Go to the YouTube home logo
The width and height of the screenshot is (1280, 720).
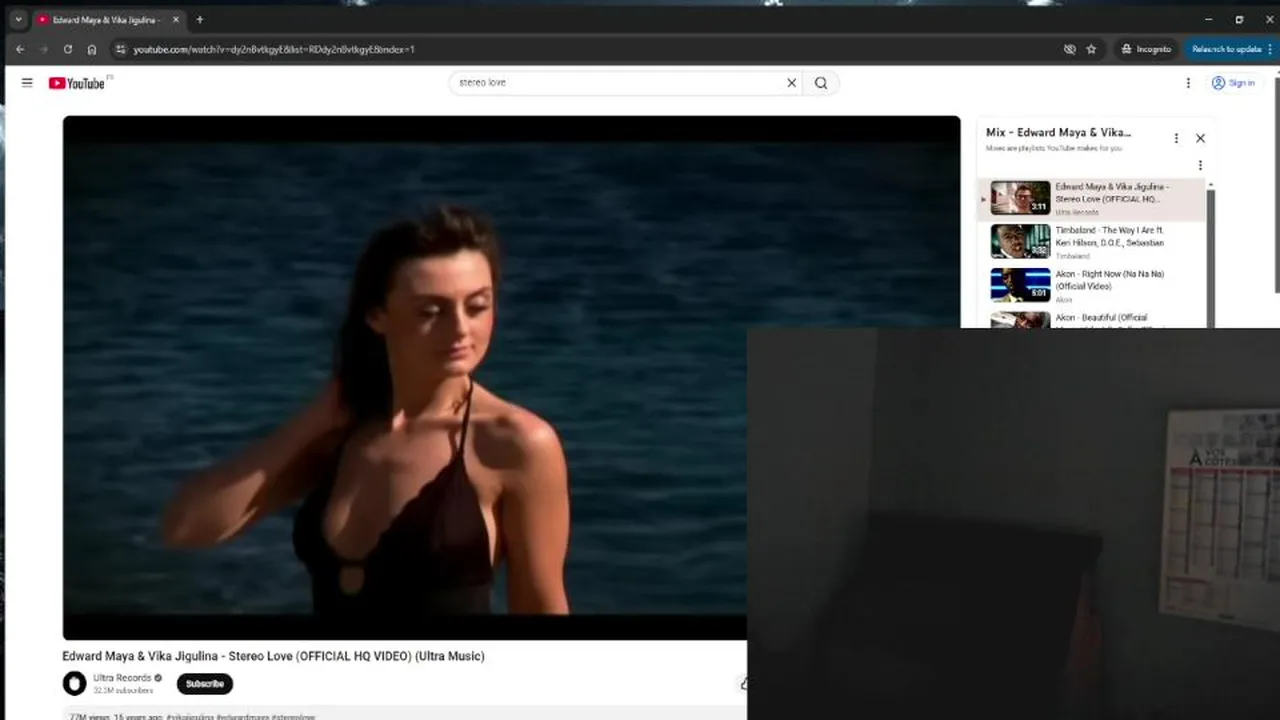tap(77, 83)
